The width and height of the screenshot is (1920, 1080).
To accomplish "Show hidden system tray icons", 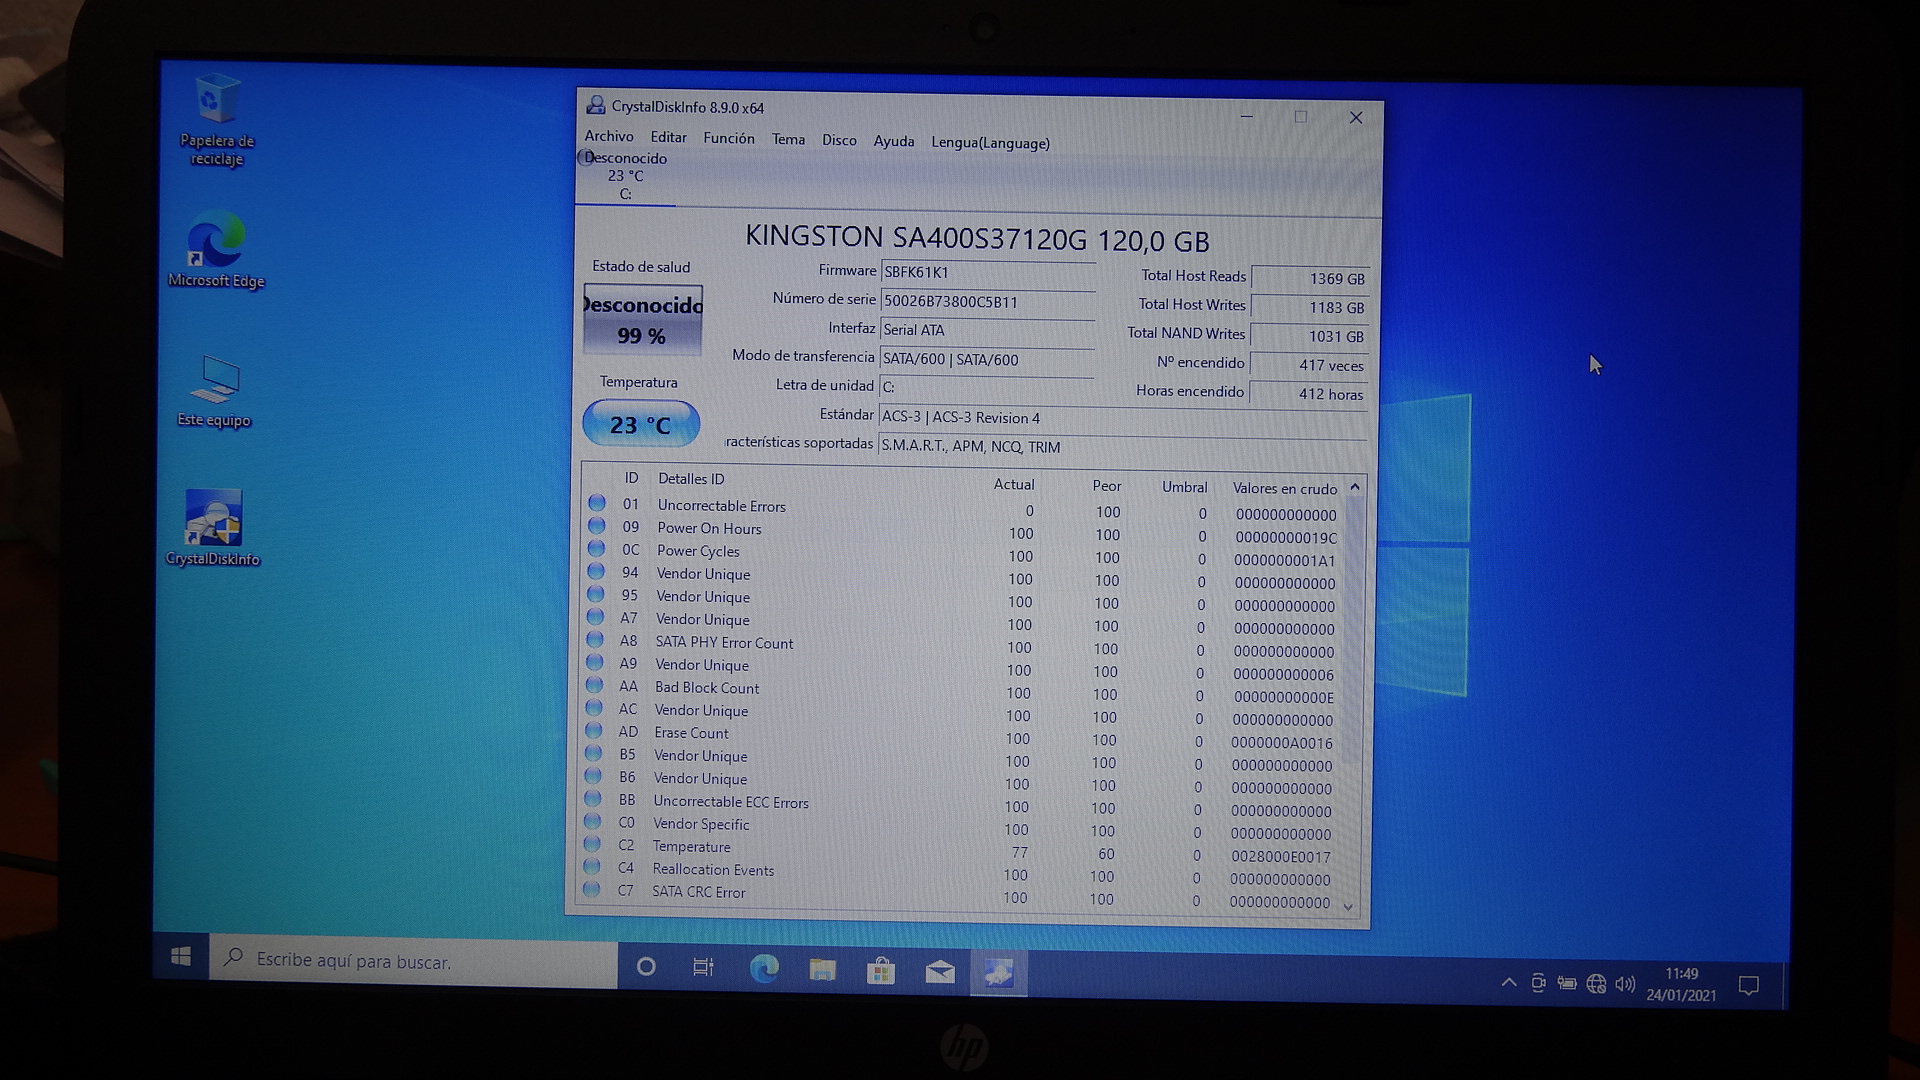I will click(1508, 983).
